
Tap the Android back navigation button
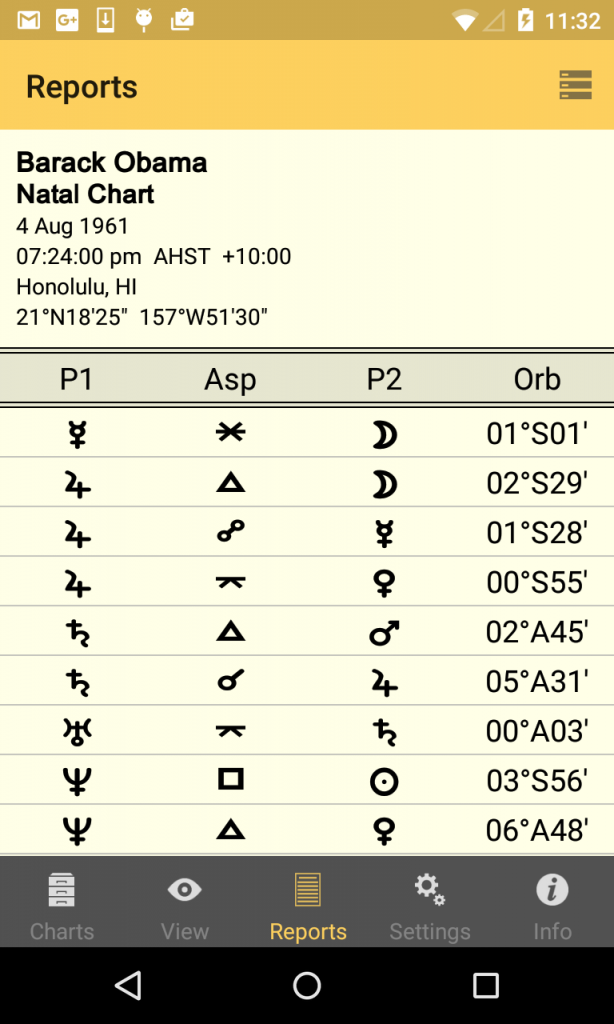(x=128, y=985)
